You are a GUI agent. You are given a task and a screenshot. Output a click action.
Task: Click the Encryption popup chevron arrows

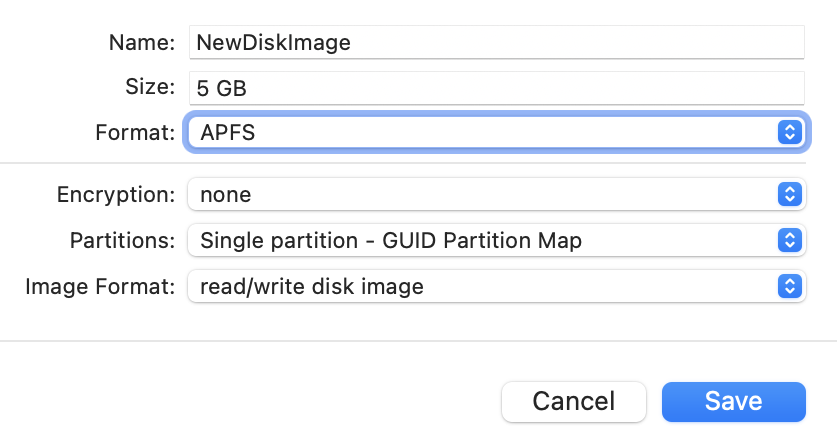coord(790,194)
